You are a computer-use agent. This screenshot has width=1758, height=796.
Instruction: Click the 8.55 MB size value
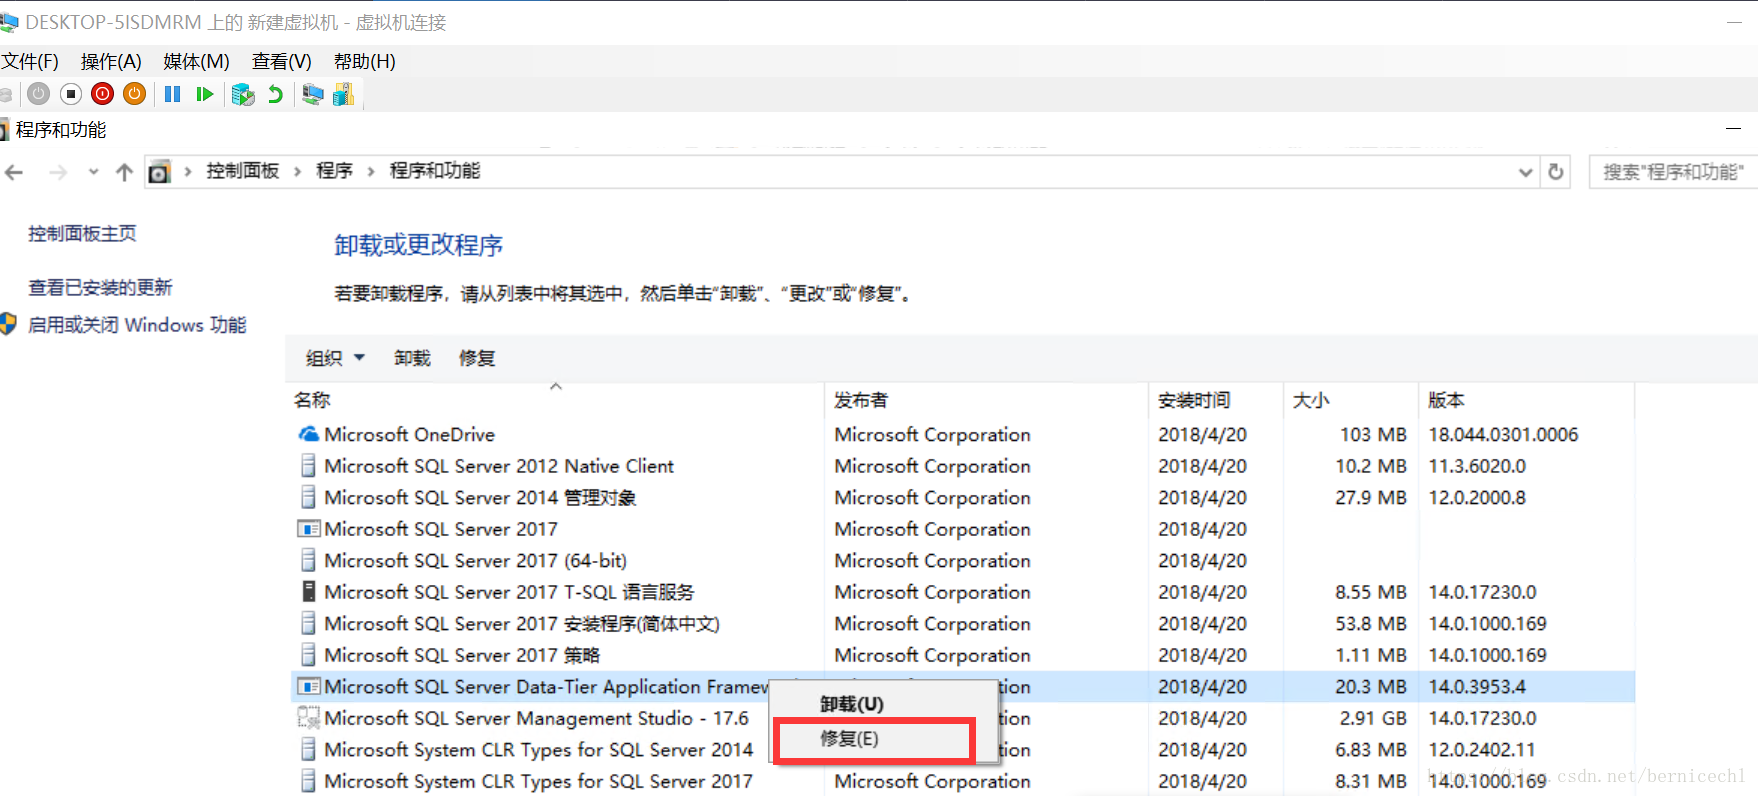(x=1371, y=592)
